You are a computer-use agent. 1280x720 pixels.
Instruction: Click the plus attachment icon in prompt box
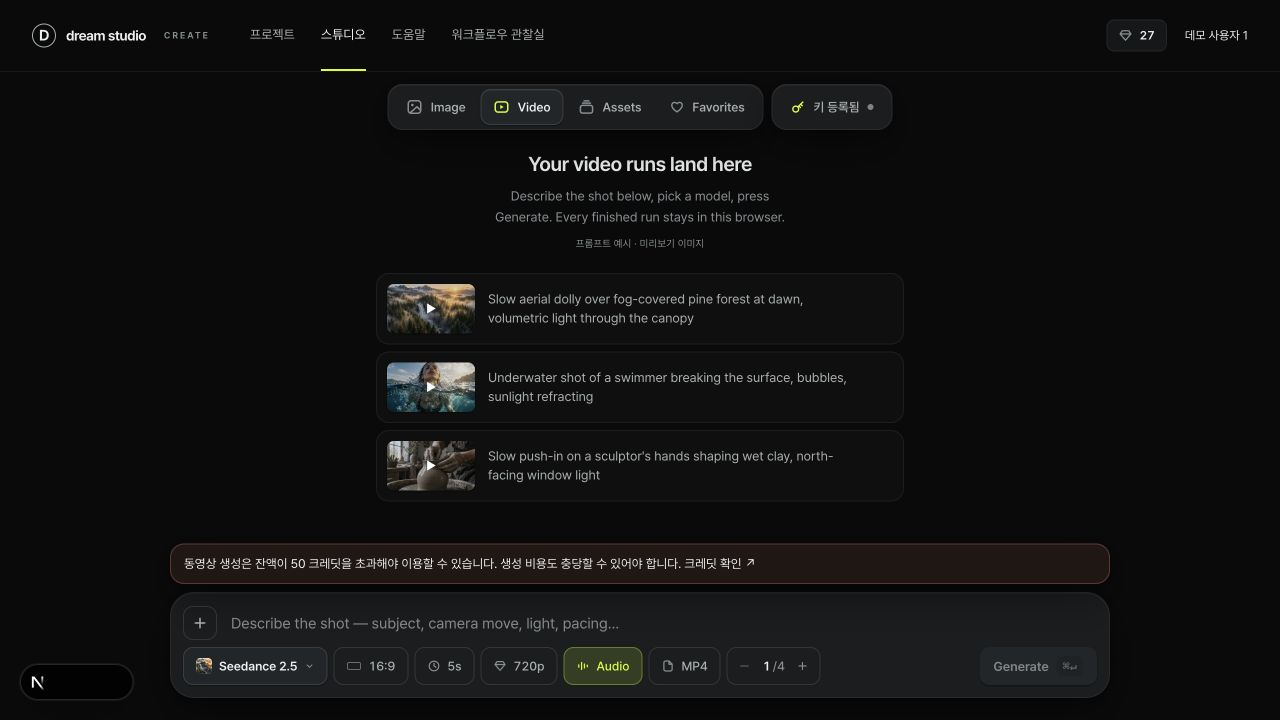200,623
